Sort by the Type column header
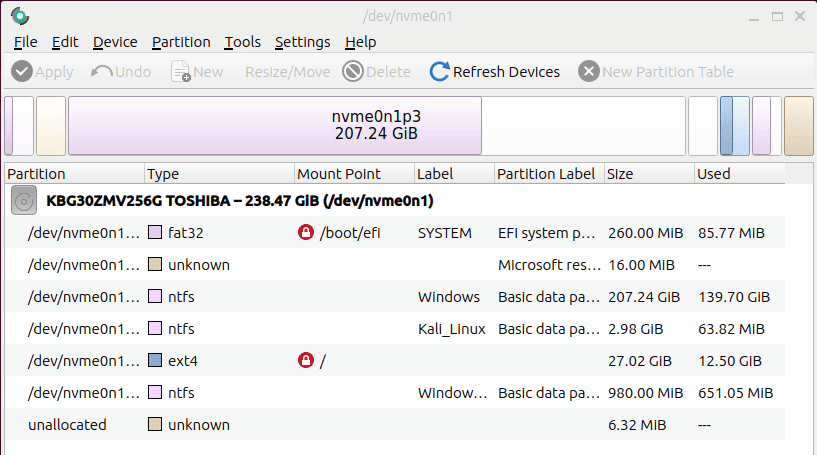The image size is (817, 455). tap(219, 174)
